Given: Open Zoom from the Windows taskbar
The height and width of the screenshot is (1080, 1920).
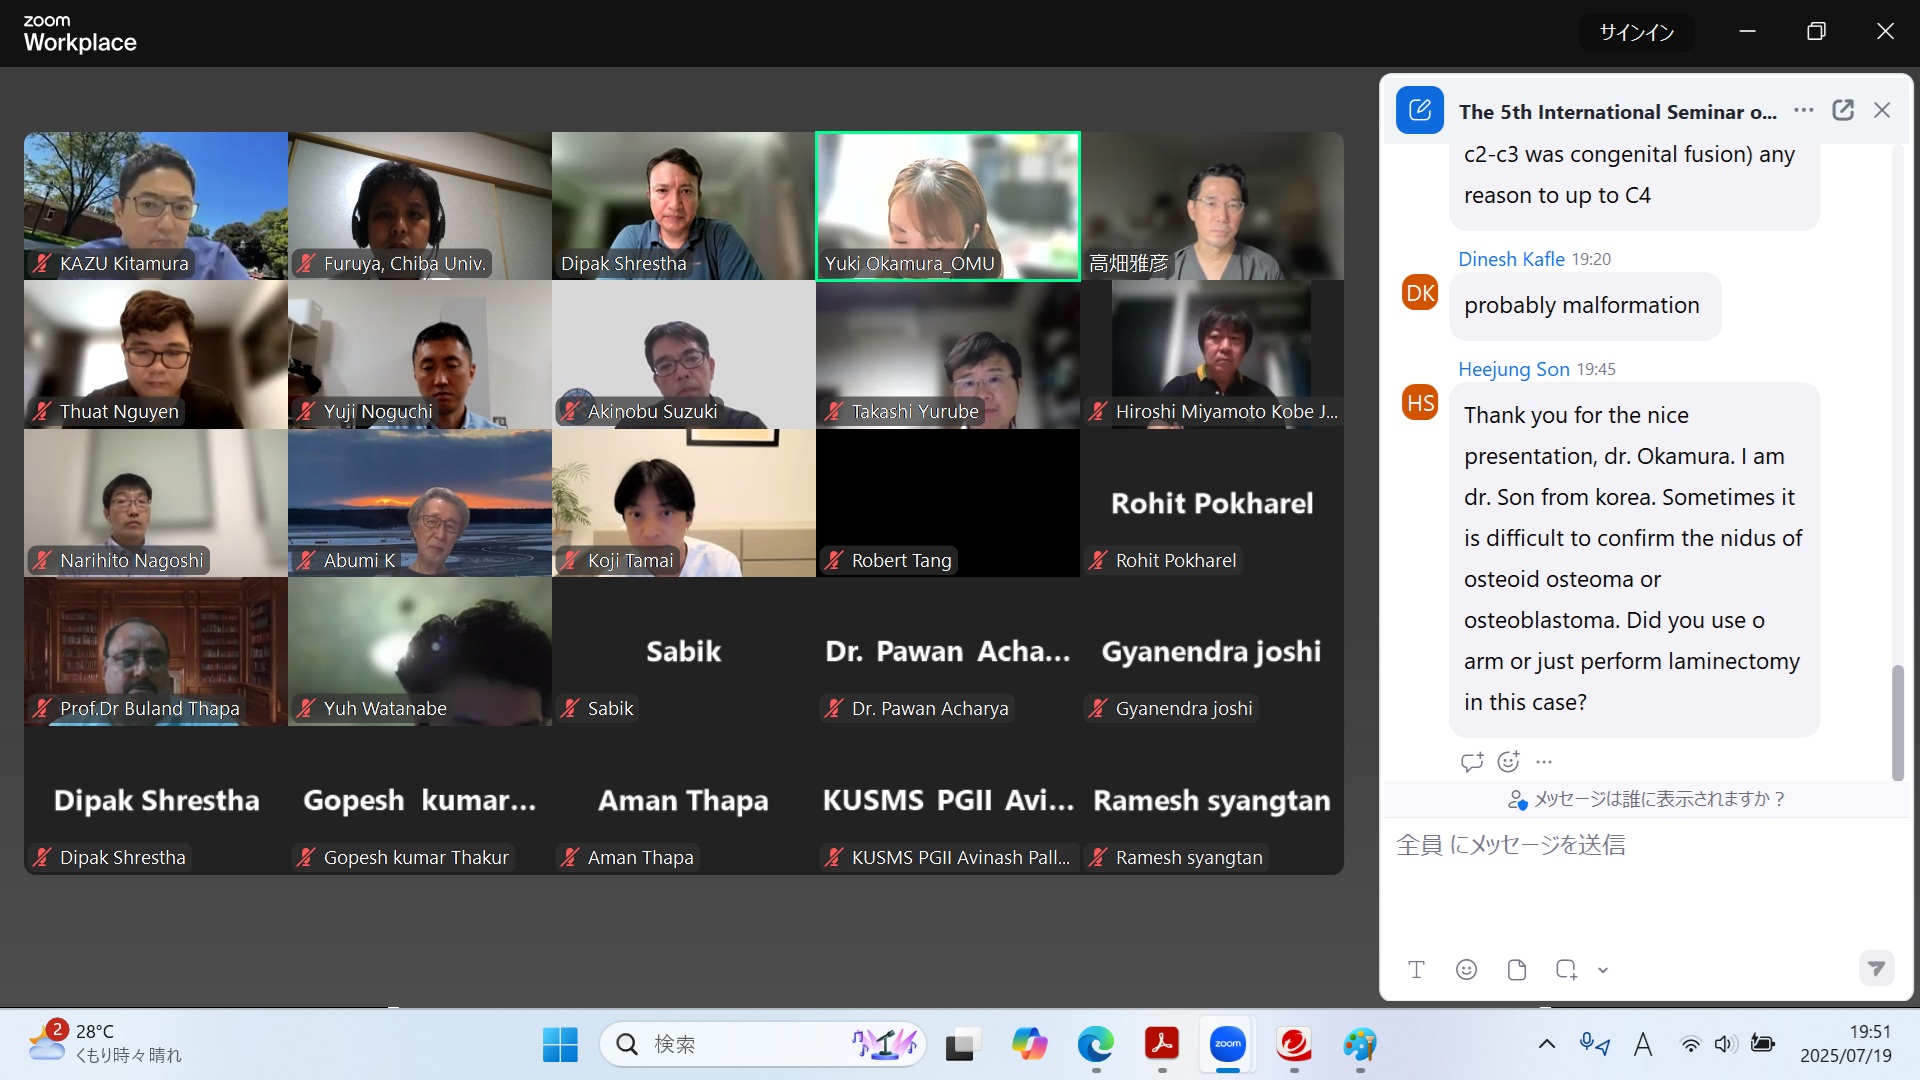Looking at the screenshot, I should click(1227, 1044).
